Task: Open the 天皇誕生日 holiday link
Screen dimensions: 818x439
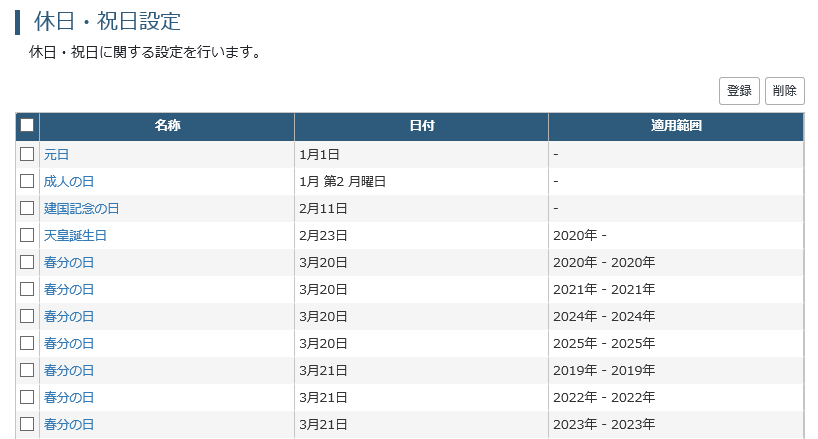Action: (75, 235)
